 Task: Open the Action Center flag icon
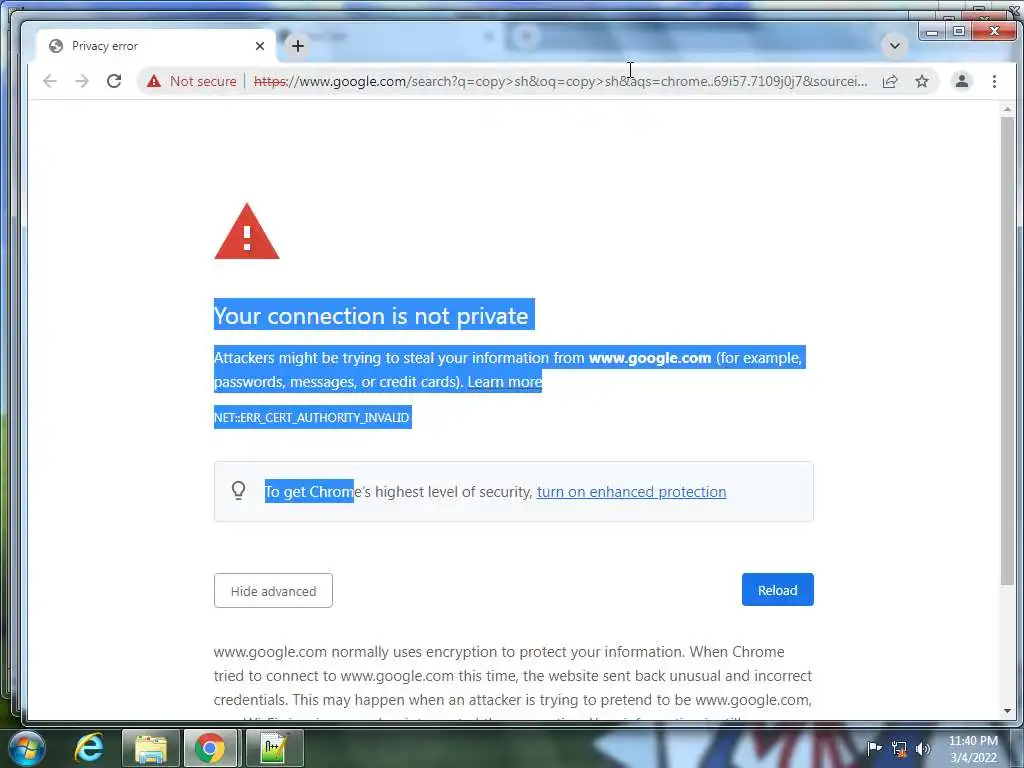(874, 748)
